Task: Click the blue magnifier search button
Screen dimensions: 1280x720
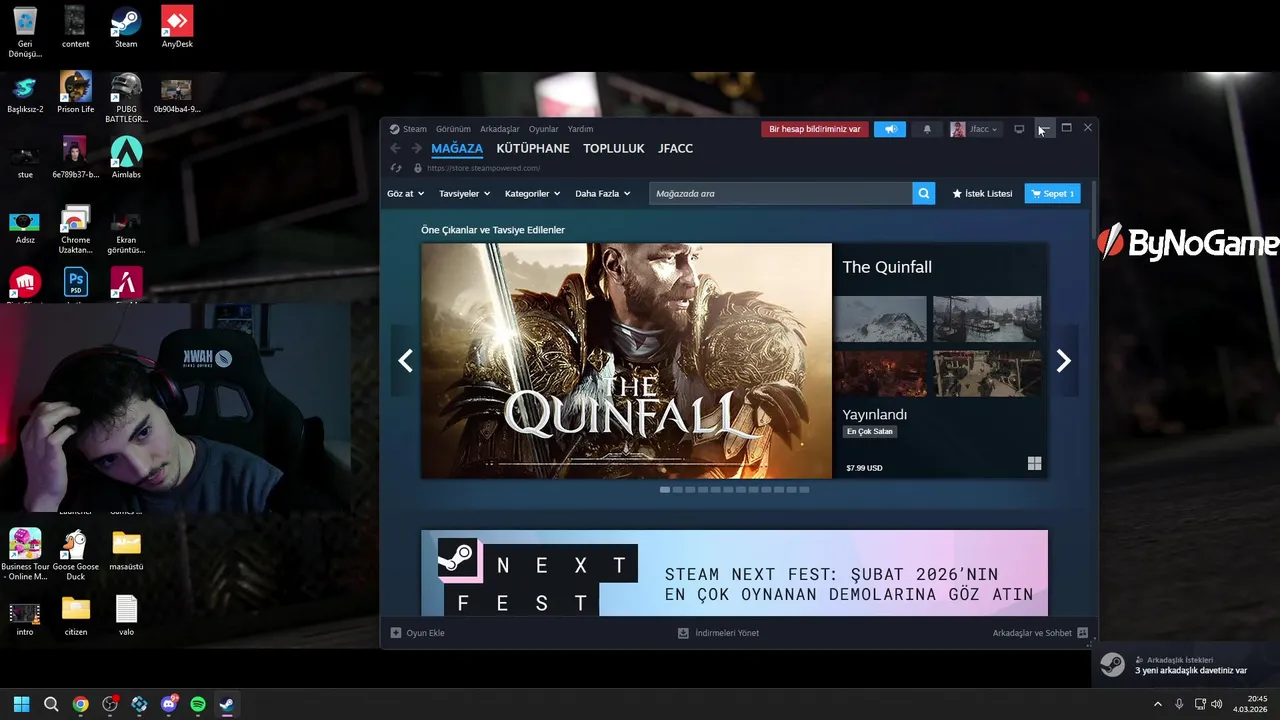Action: (924, 194)
